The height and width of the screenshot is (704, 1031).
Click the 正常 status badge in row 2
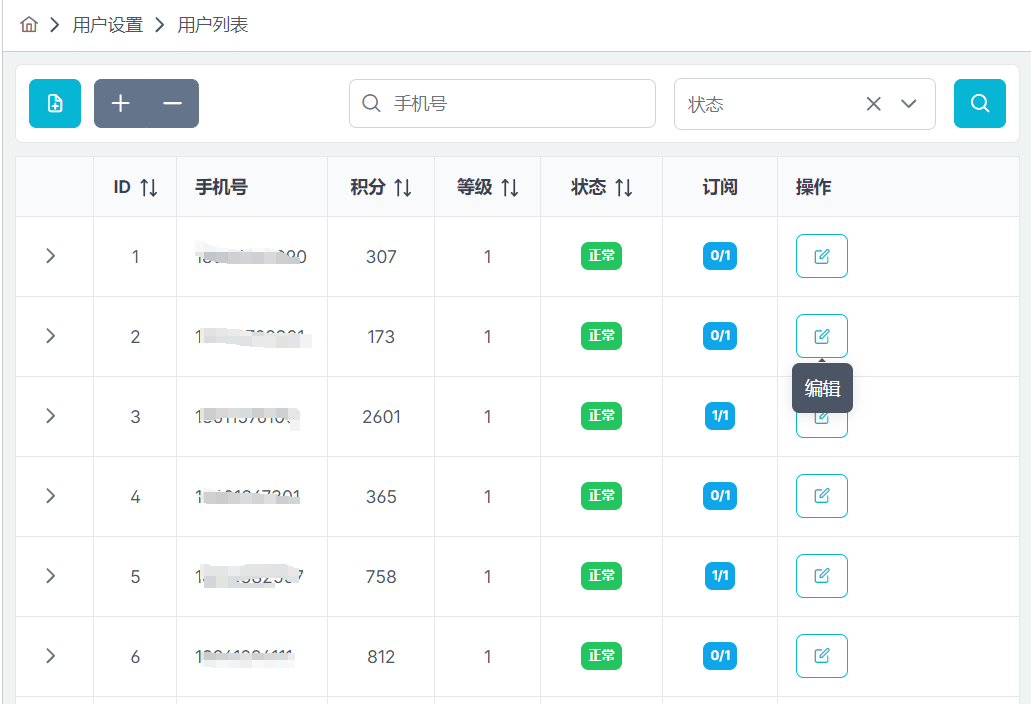click(601, 336)
